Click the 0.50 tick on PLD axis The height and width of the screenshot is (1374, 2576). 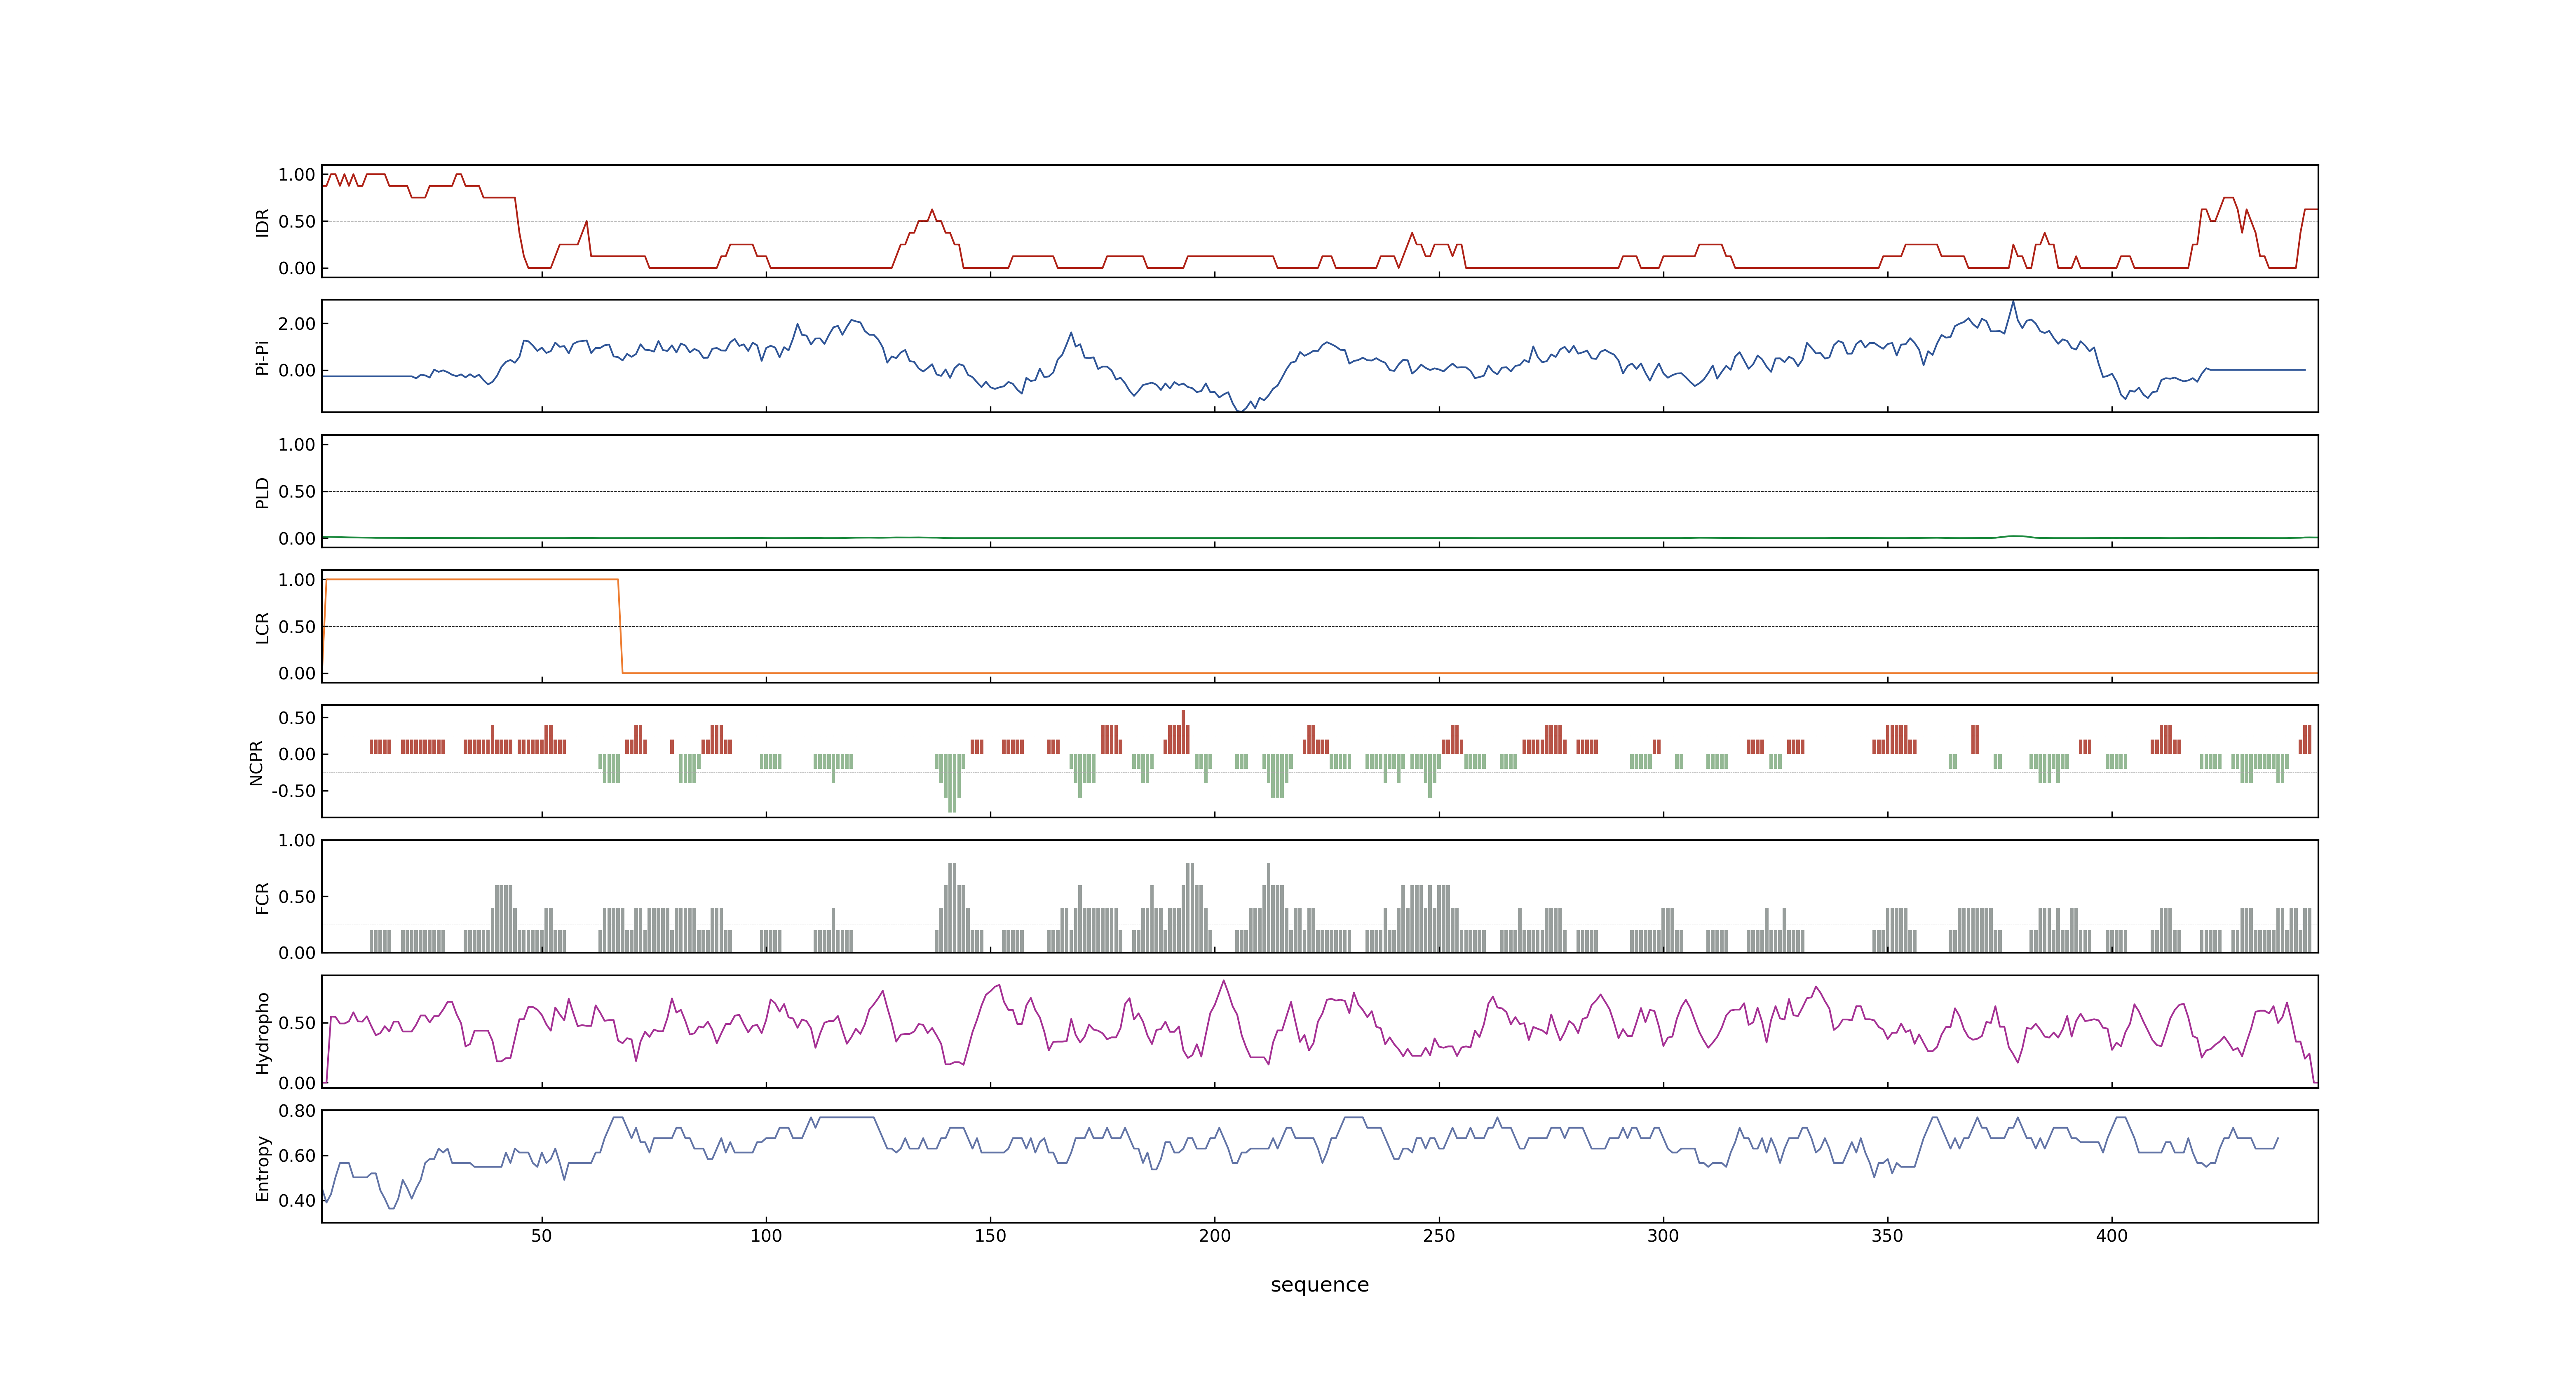coord(297,492)
